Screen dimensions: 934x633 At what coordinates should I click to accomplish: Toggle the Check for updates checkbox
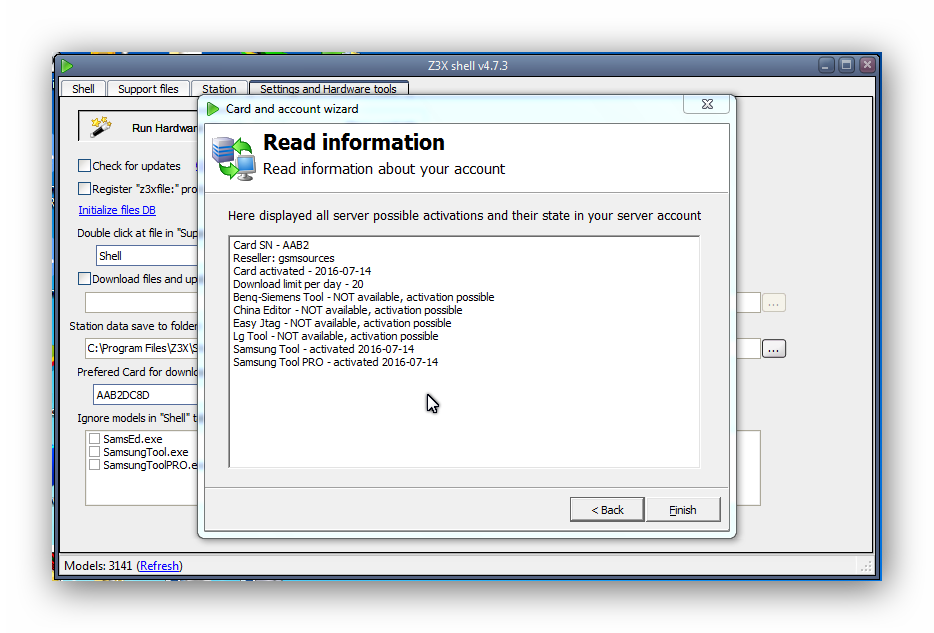point(85,166)
